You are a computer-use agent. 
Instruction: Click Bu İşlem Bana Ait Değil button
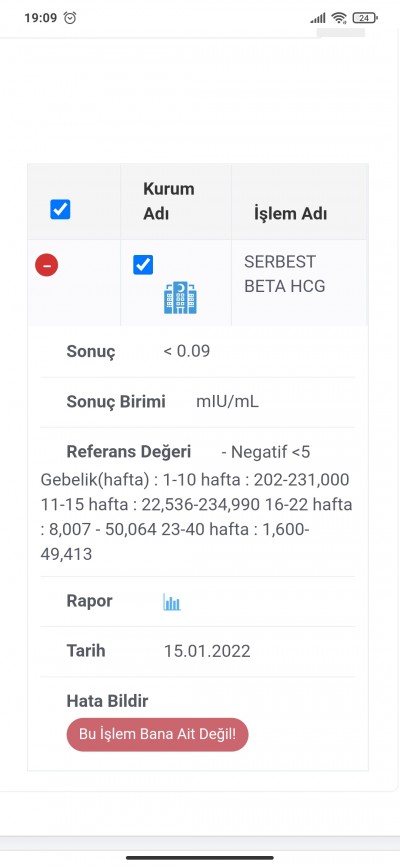click(157, 735)
